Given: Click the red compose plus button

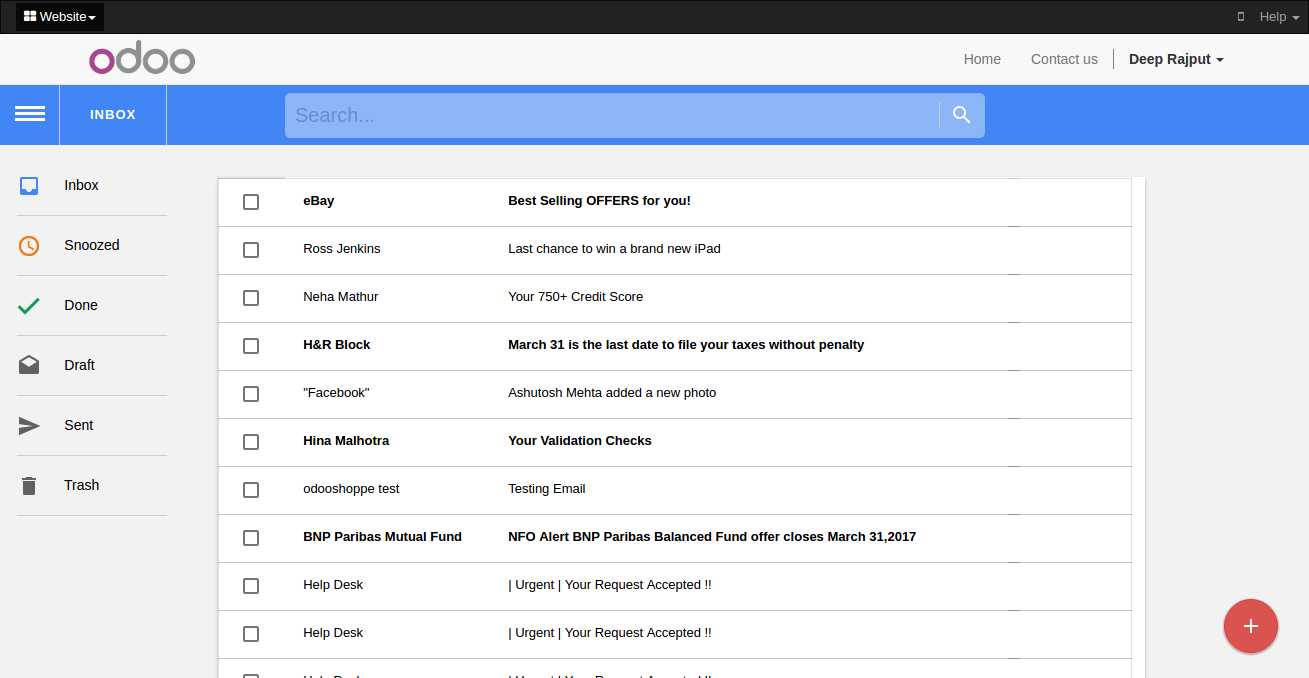Looking at the screenshot, I should 1251,626.
